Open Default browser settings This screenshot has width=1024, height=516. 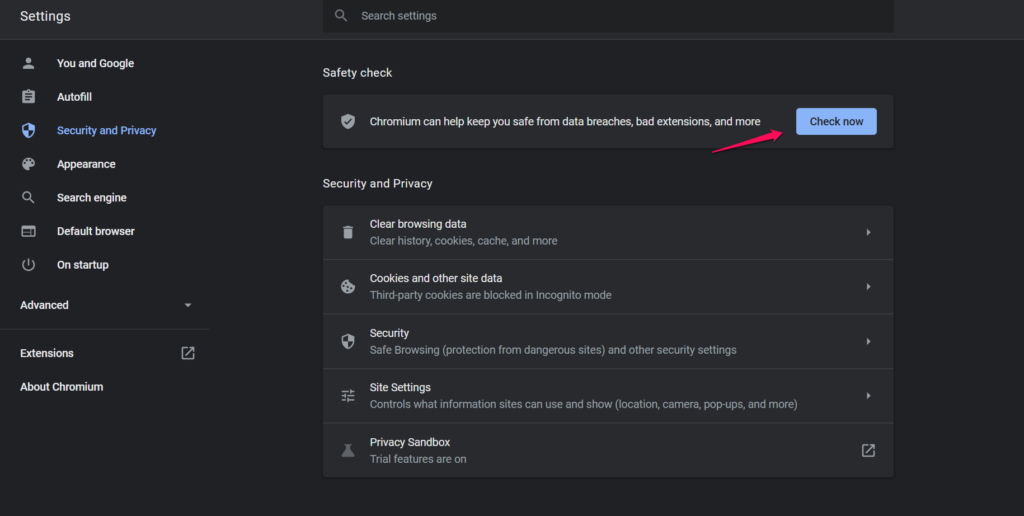click(x=95, y=231)
